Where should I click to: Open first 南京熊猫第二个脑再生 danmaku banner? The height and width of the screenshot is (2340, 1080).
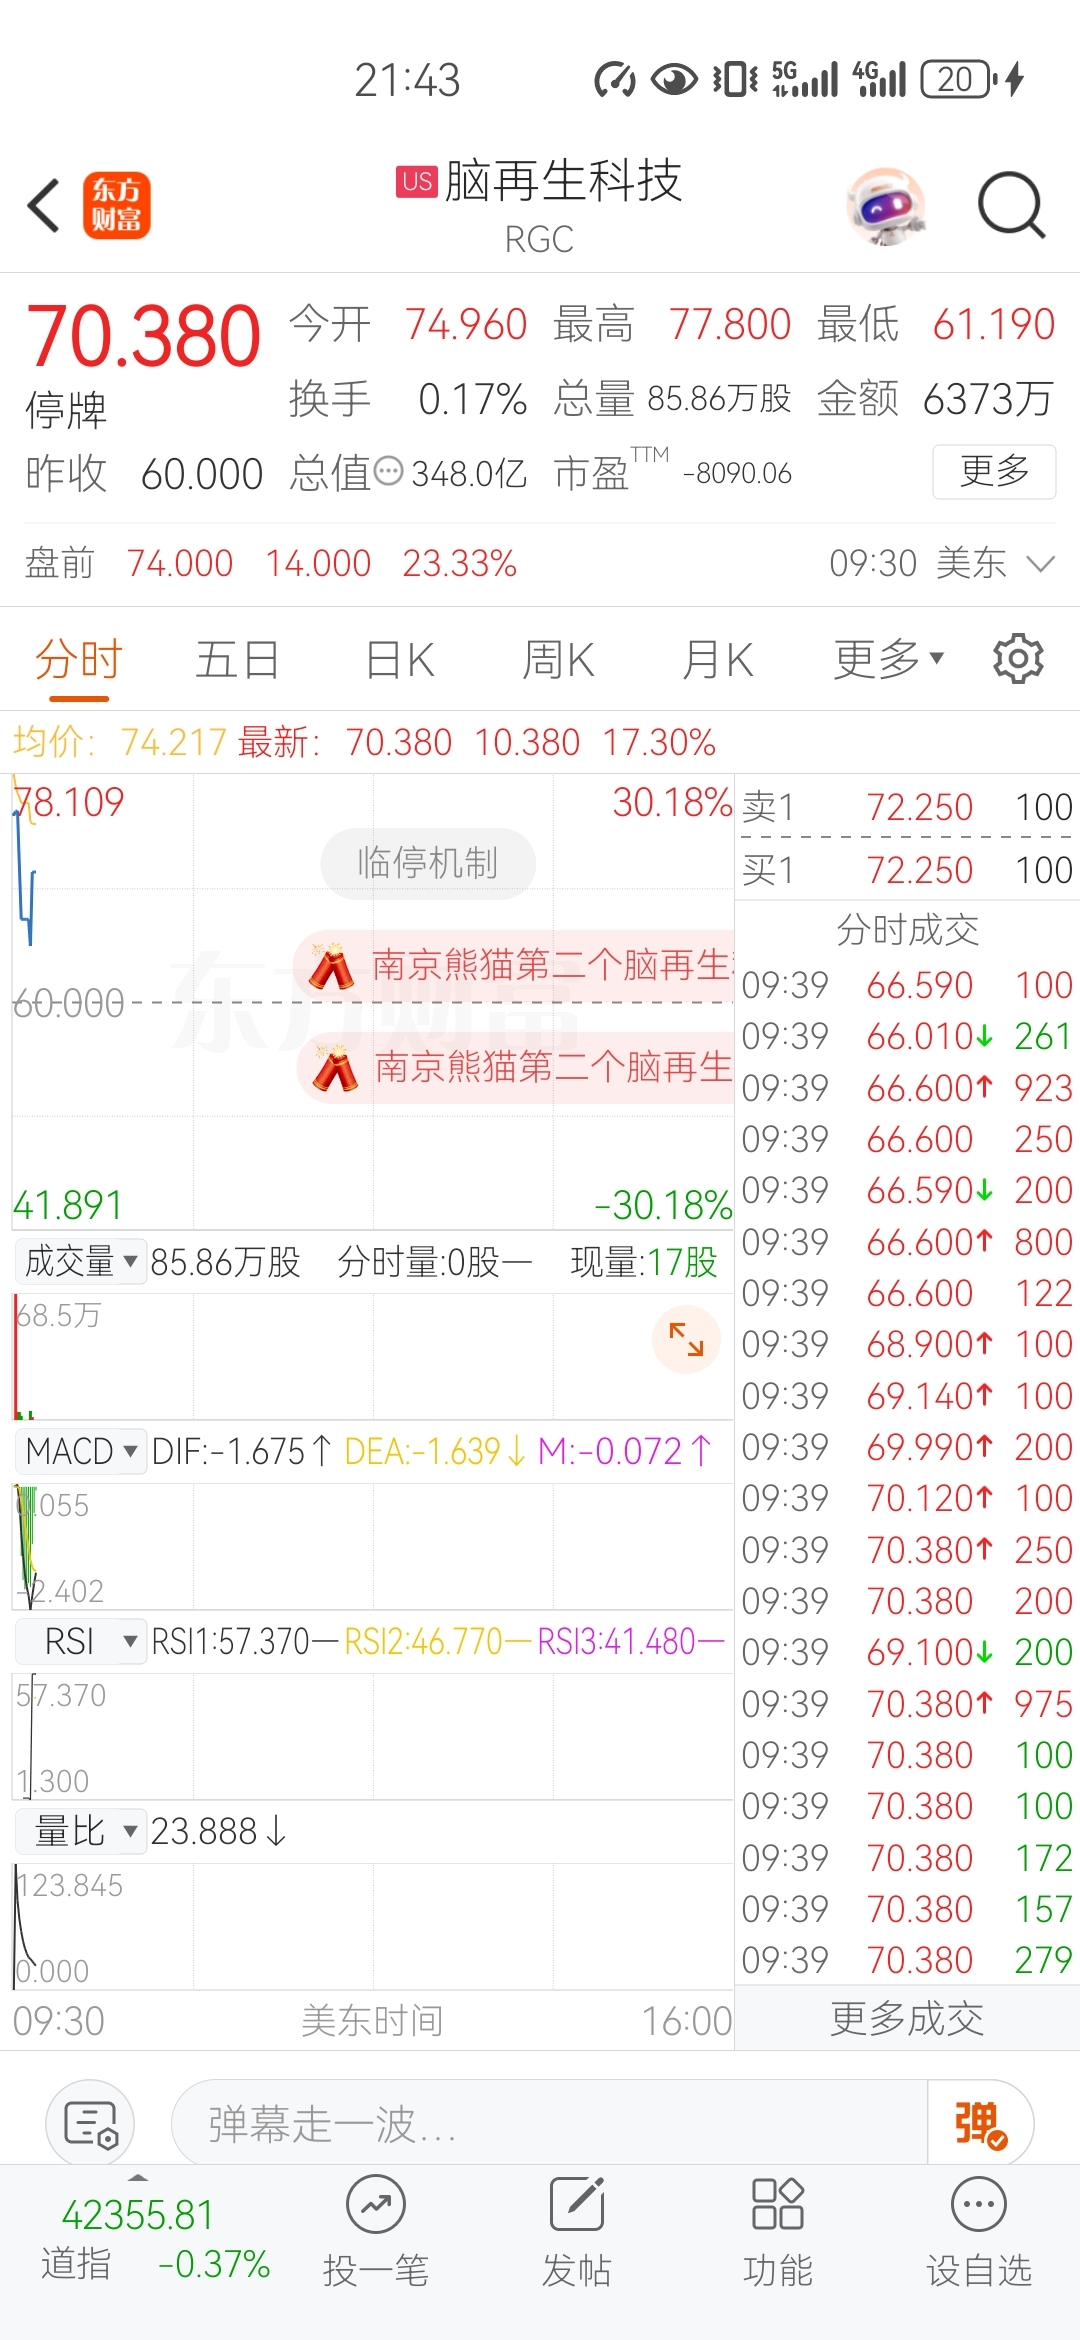(x=515, y=965)
